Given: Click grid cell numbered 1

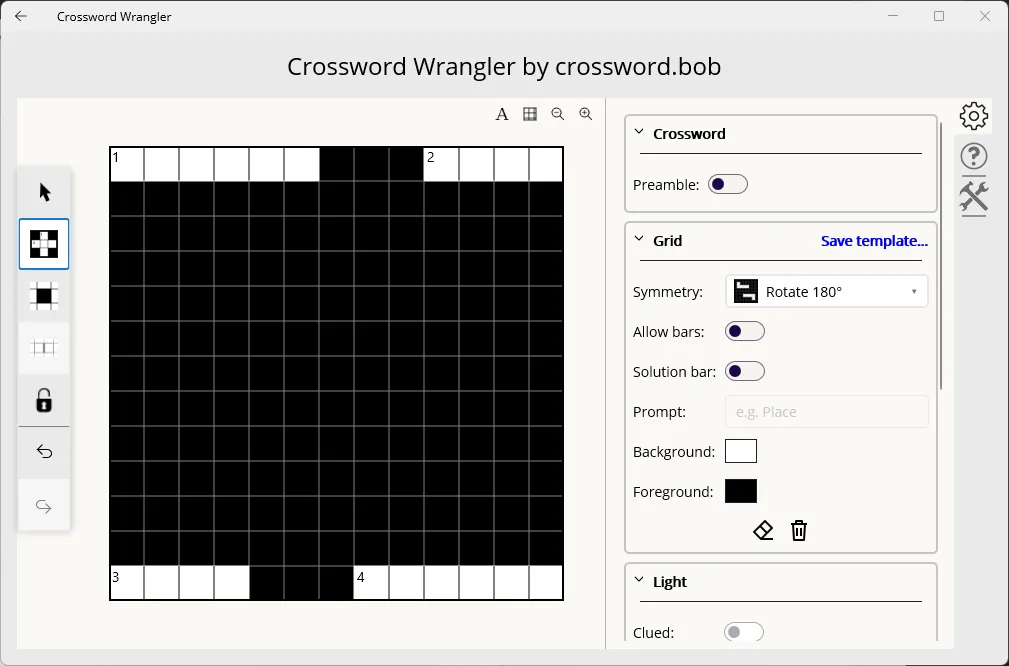Looking at the screenshot, I should click(x=127, y=165).
